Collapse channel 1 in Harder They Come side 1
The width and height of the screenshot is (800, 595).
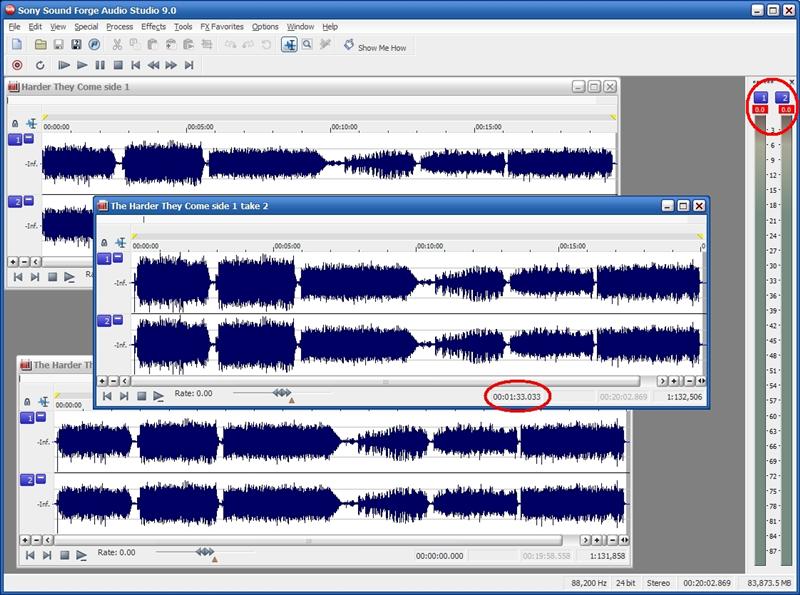click(29, 140)
